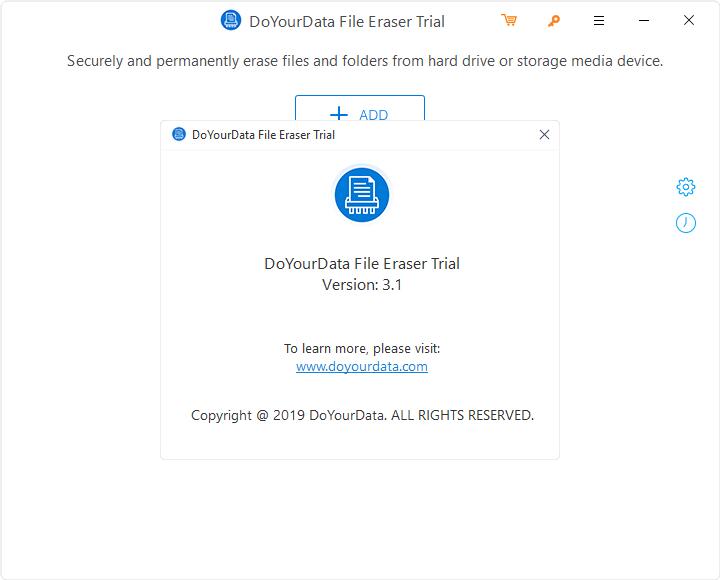
Task: Open erase history clock icon
Action: point(686,223)
